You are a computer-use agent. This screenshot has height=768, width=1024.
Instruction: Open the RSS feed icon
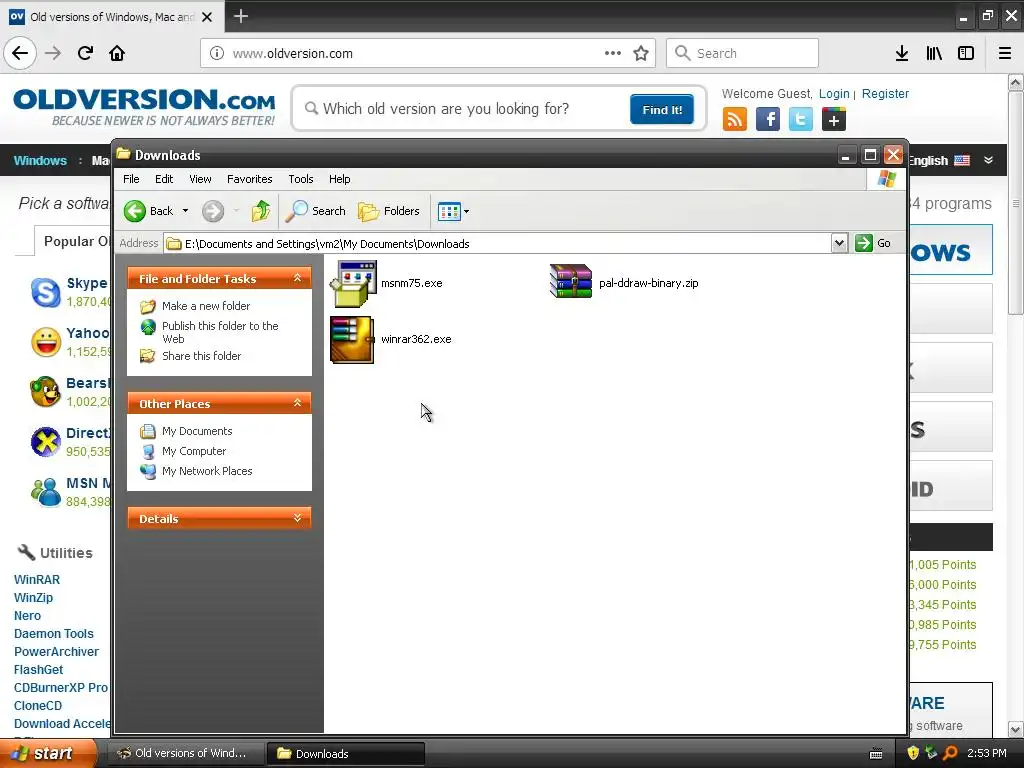735,120
